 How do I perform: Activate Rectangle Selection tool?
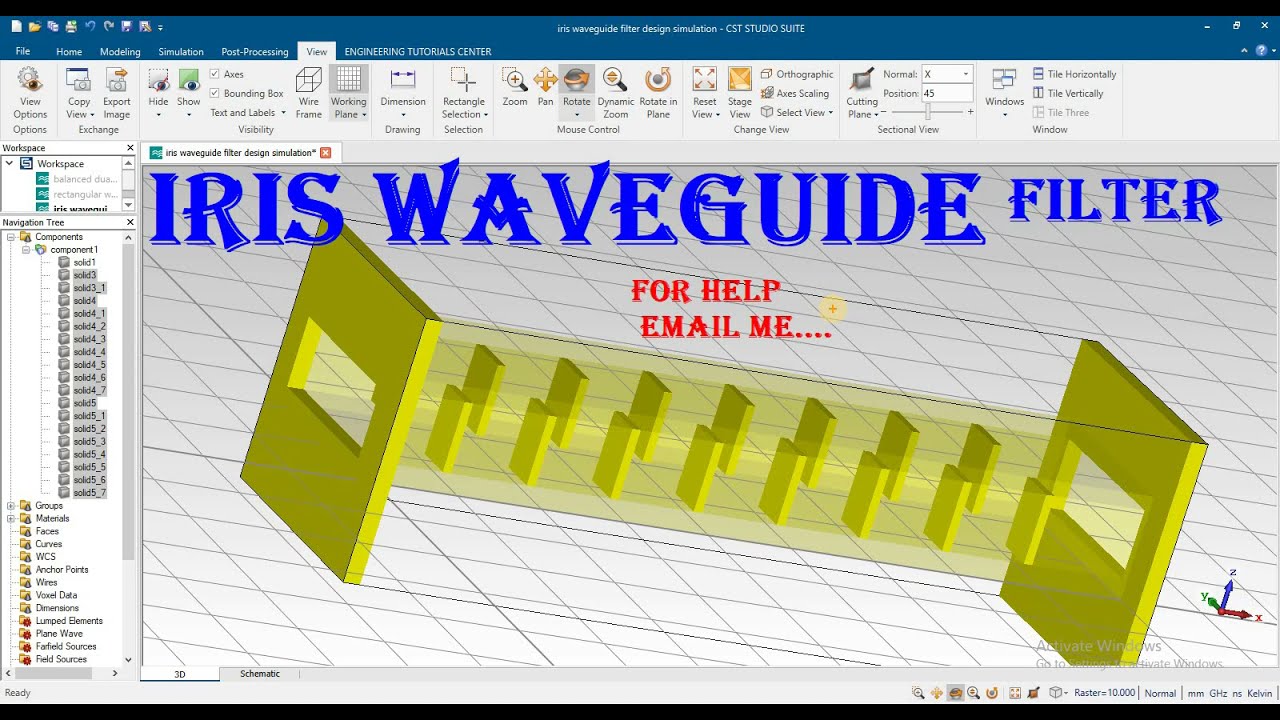click(463, 92)
